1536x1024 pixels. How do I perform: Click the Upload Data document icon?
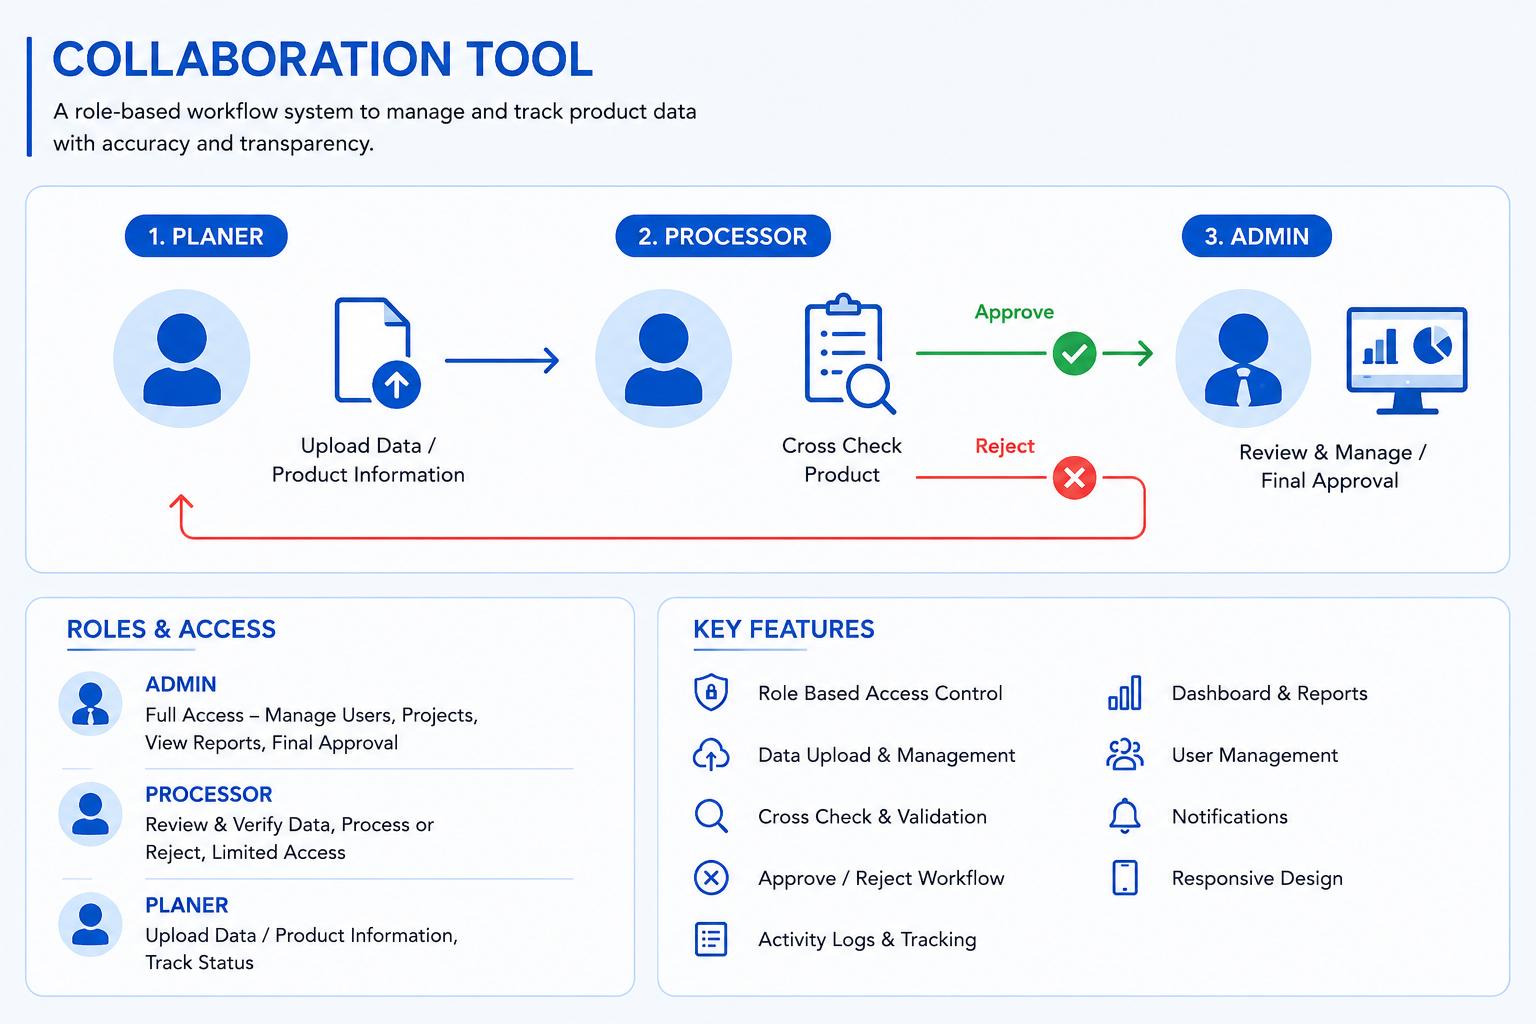(377, 352)
